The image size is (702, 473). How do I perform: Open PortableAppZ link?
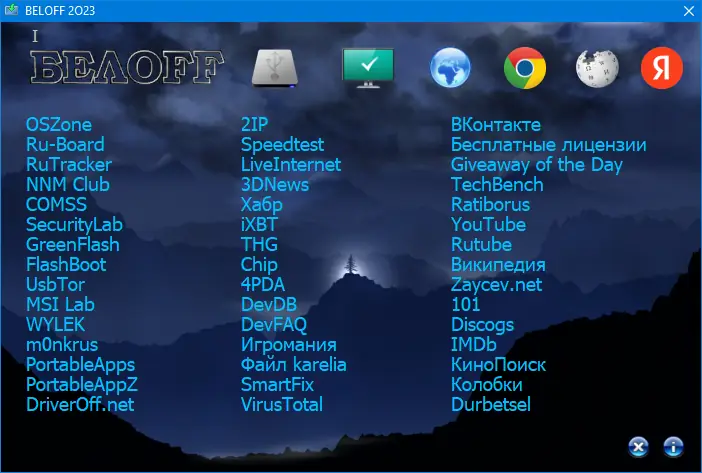82,385
